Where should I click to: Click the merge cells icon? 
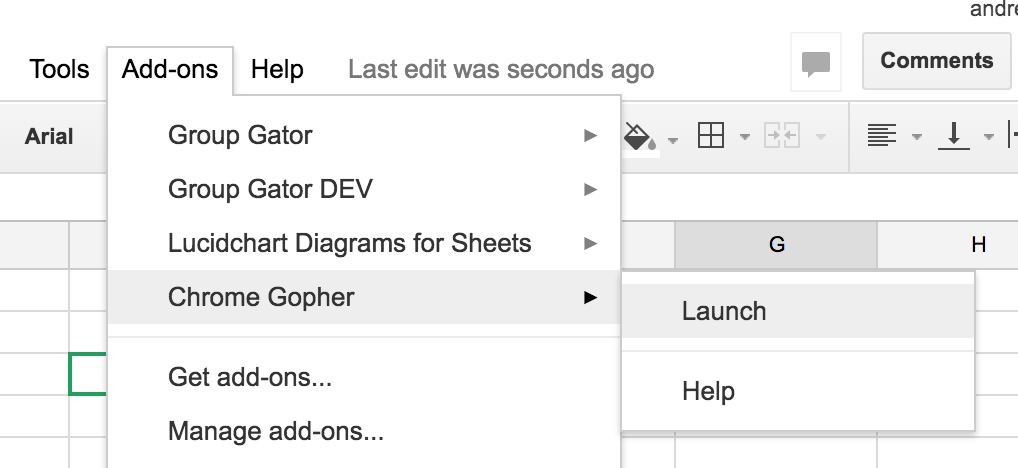tap(781, 137)
